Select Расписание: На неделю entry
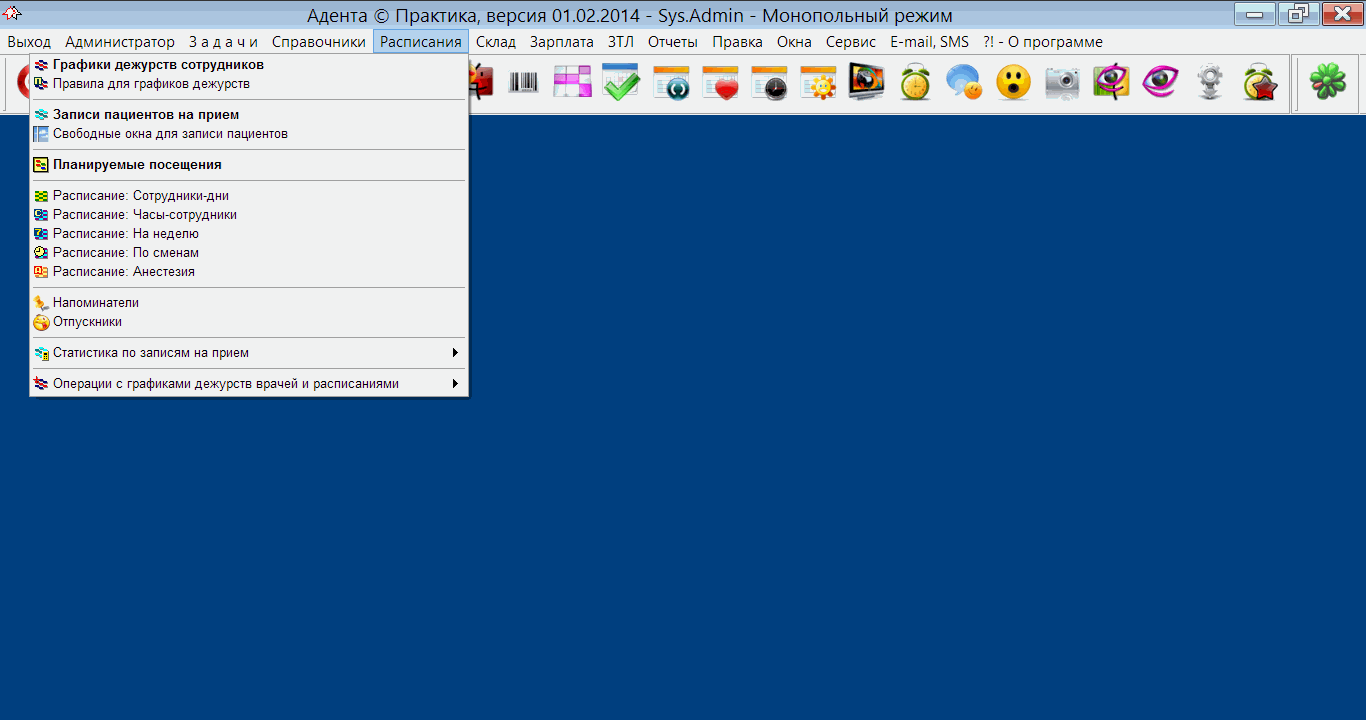This screenshot has width=1366, height=720. tap(126, 234)
